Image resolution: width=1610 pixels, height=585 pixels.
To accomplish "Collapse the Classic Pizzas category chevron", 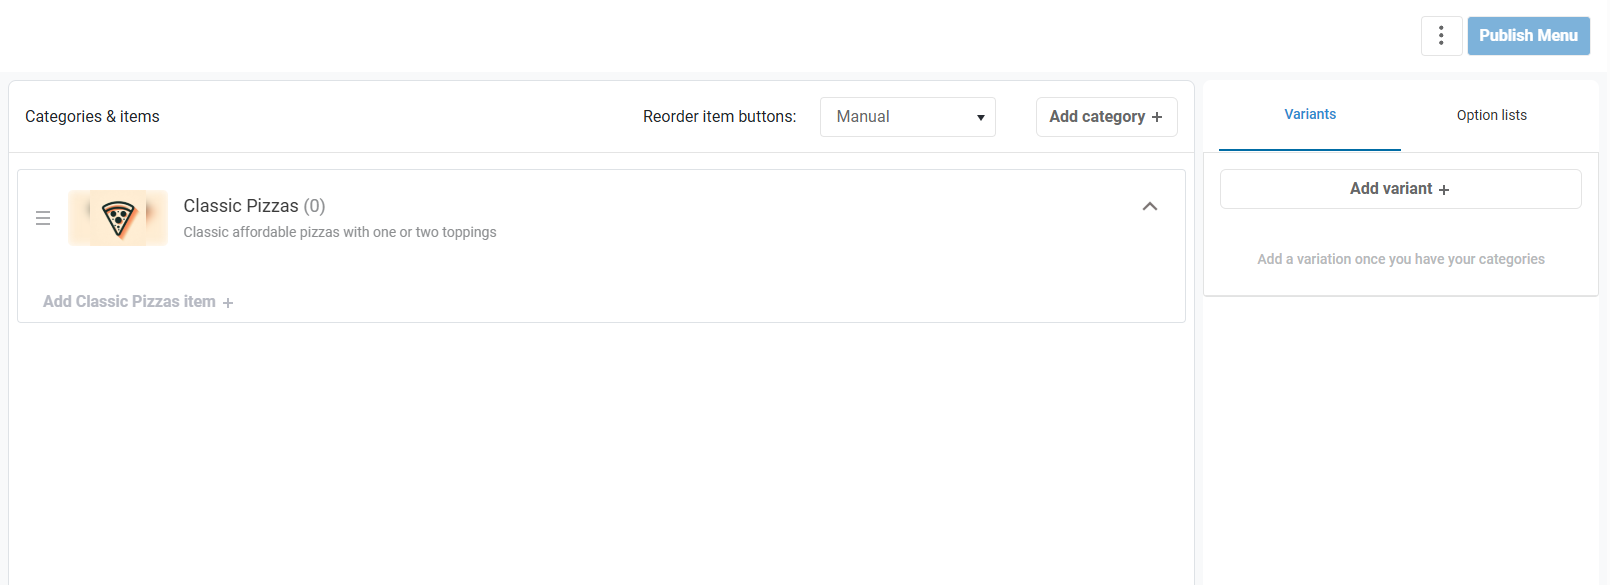I will [x=1150, y=207].
